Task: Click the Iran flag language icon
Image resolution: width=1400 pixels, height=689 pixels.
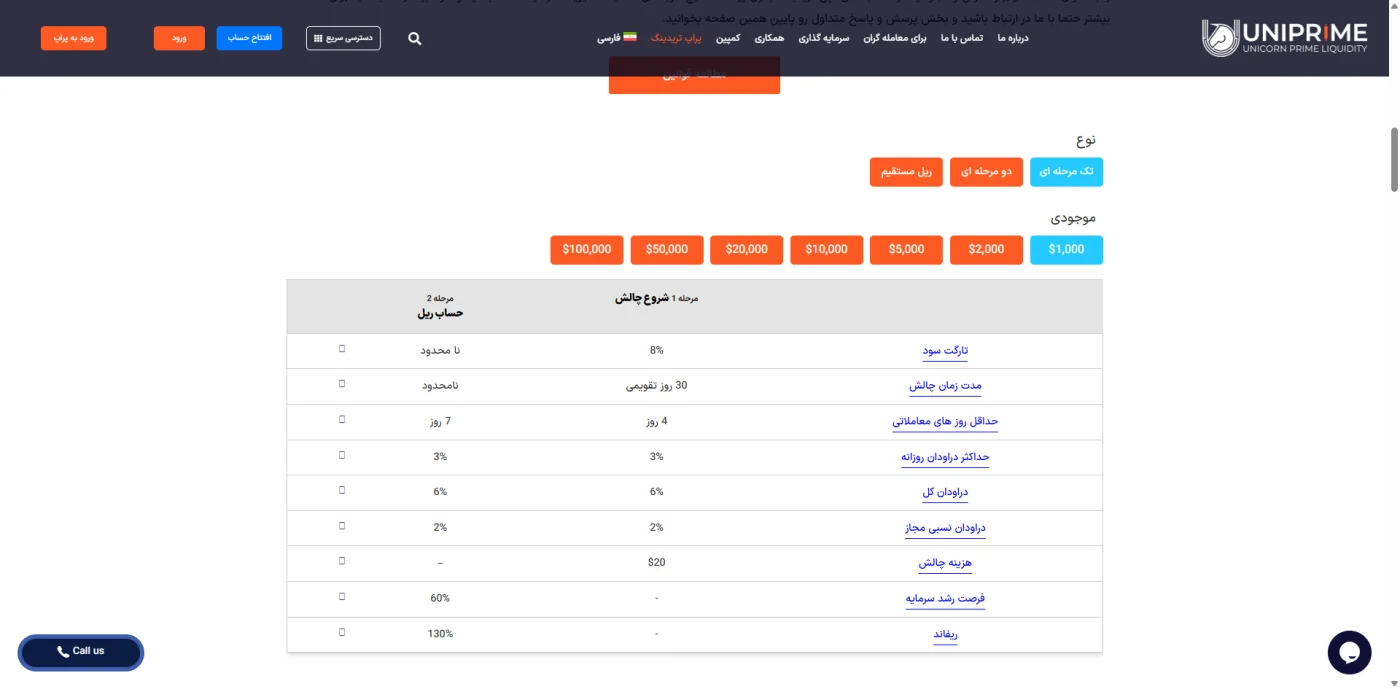Action: click(x=630, y=37)
